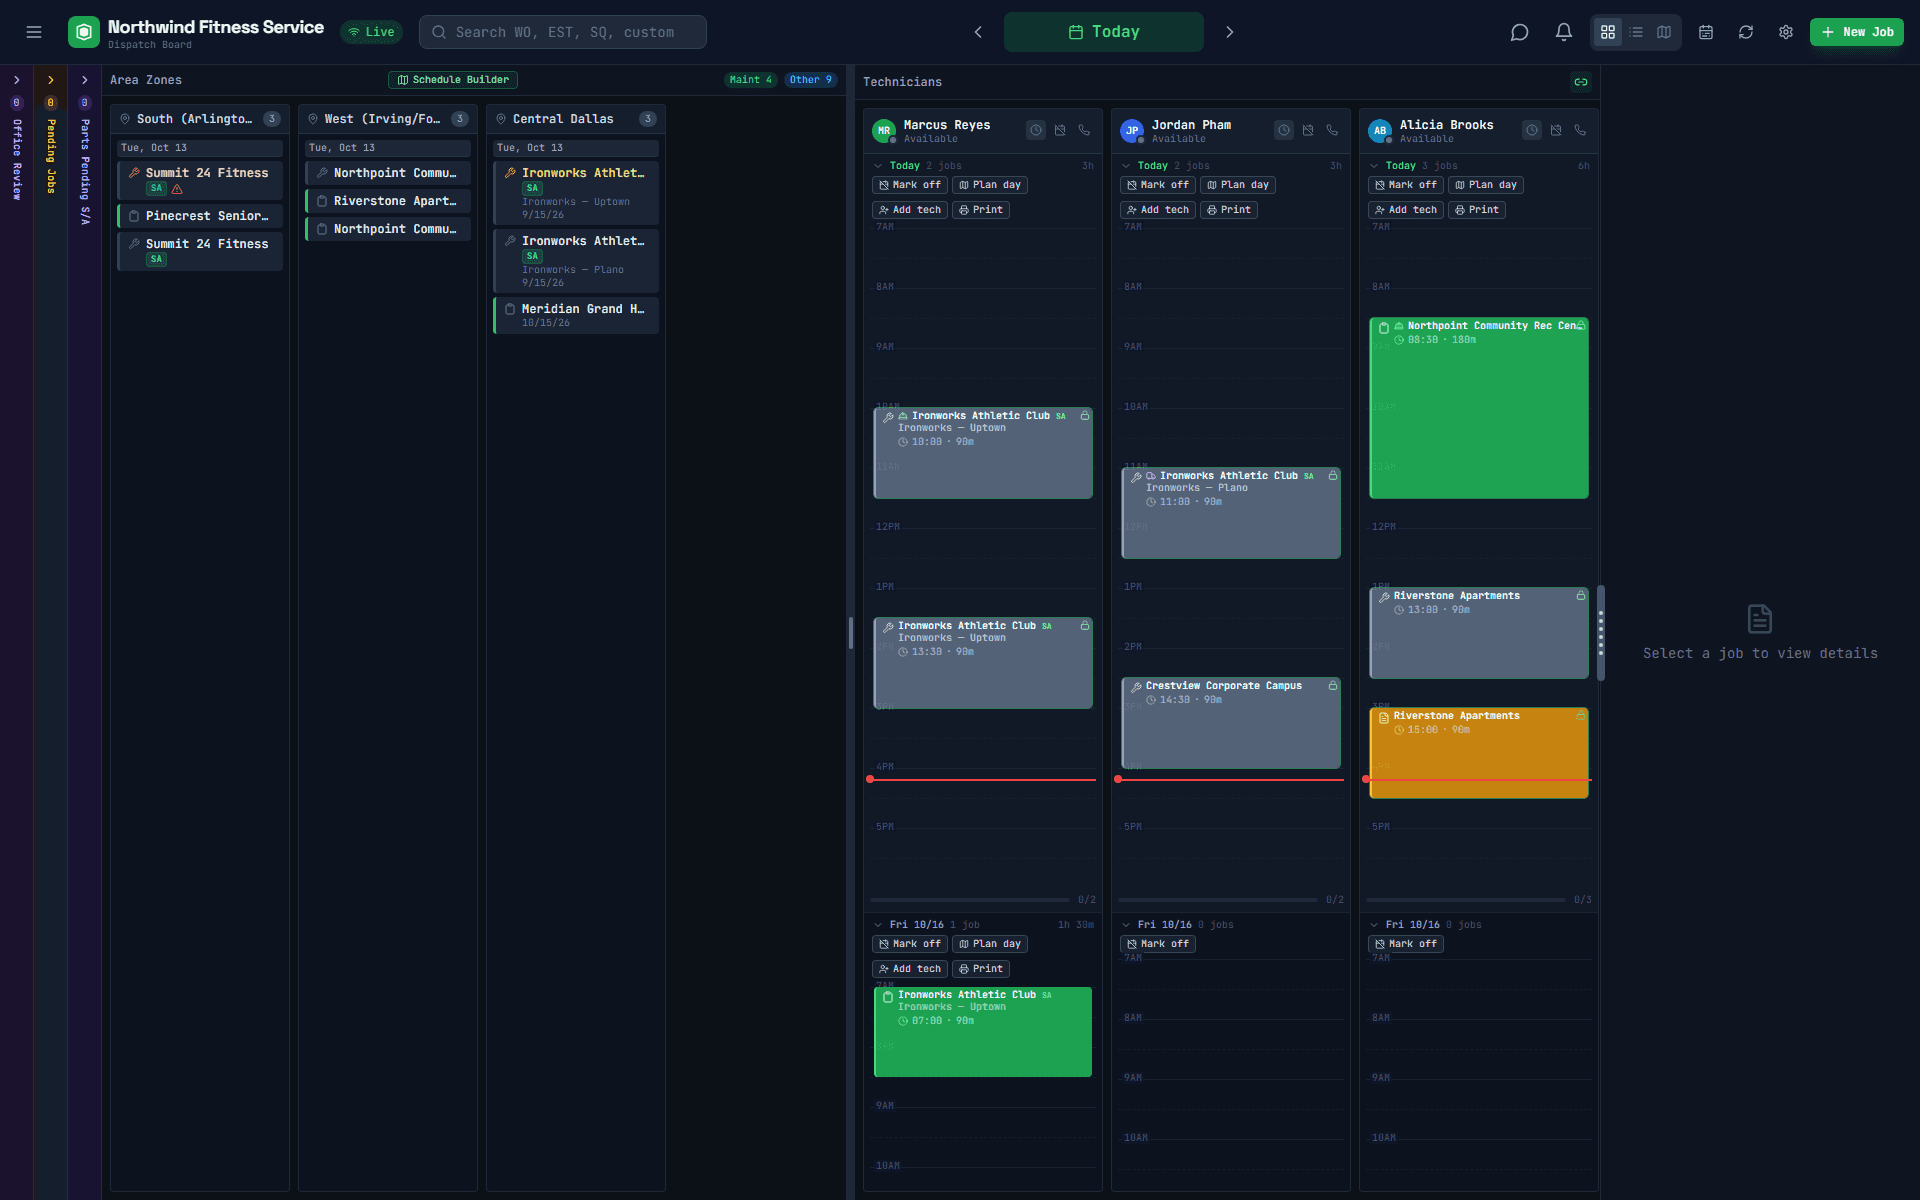Click the refresh icon in header
1920x1200 pixels.
[1746, 32]
